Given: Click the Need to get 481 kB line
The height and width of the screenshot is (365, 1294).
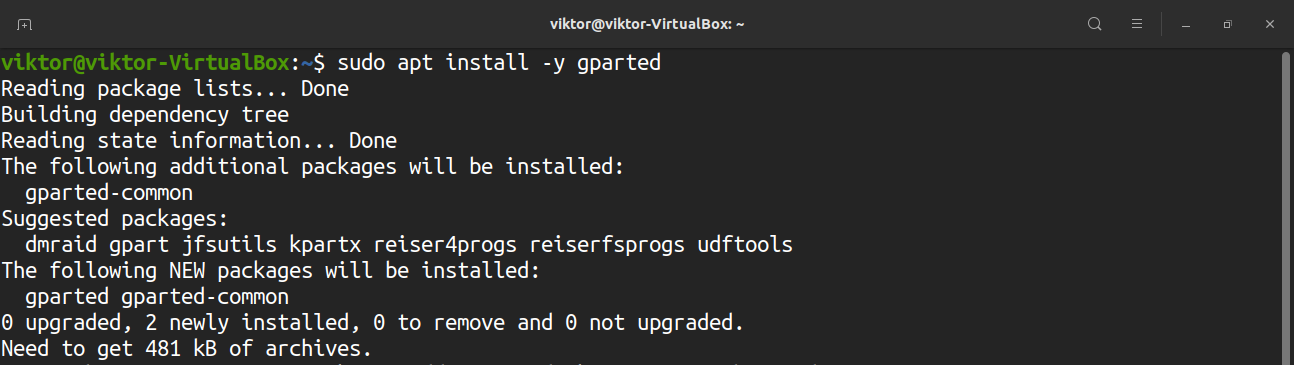Looking at the screenshot, I should (187, 349).
